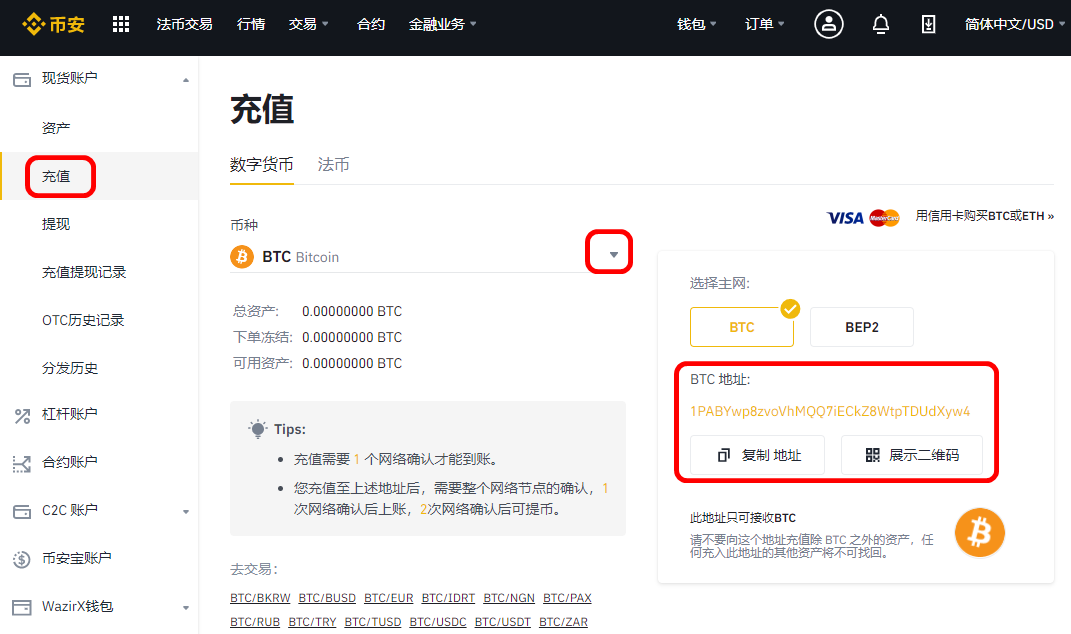The height and width of the screenshot is (634, 1071).
Task: Open the BTC/TUSD trading pair link
Action: pyautogui.click(x=373, y=622)
